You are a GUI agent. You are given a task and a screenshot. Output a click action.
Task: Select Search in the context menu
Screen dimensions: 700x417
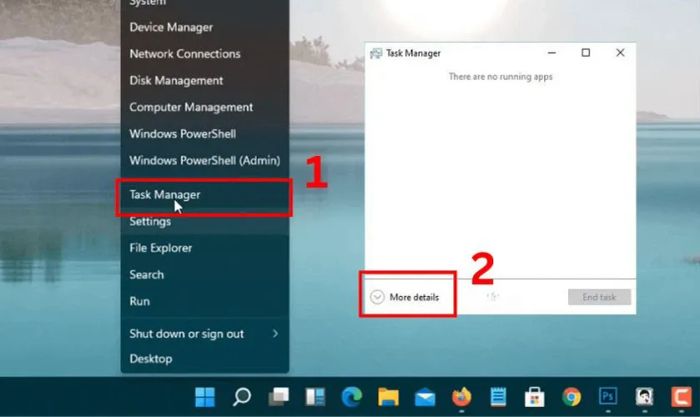204,275
